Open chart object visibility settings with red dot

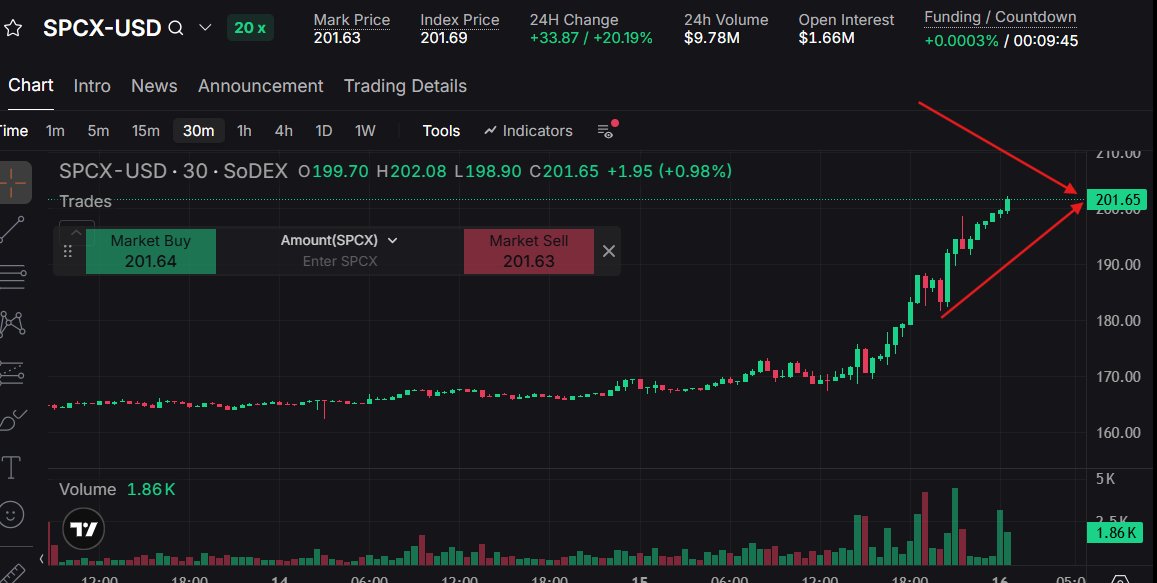point(606,131)
